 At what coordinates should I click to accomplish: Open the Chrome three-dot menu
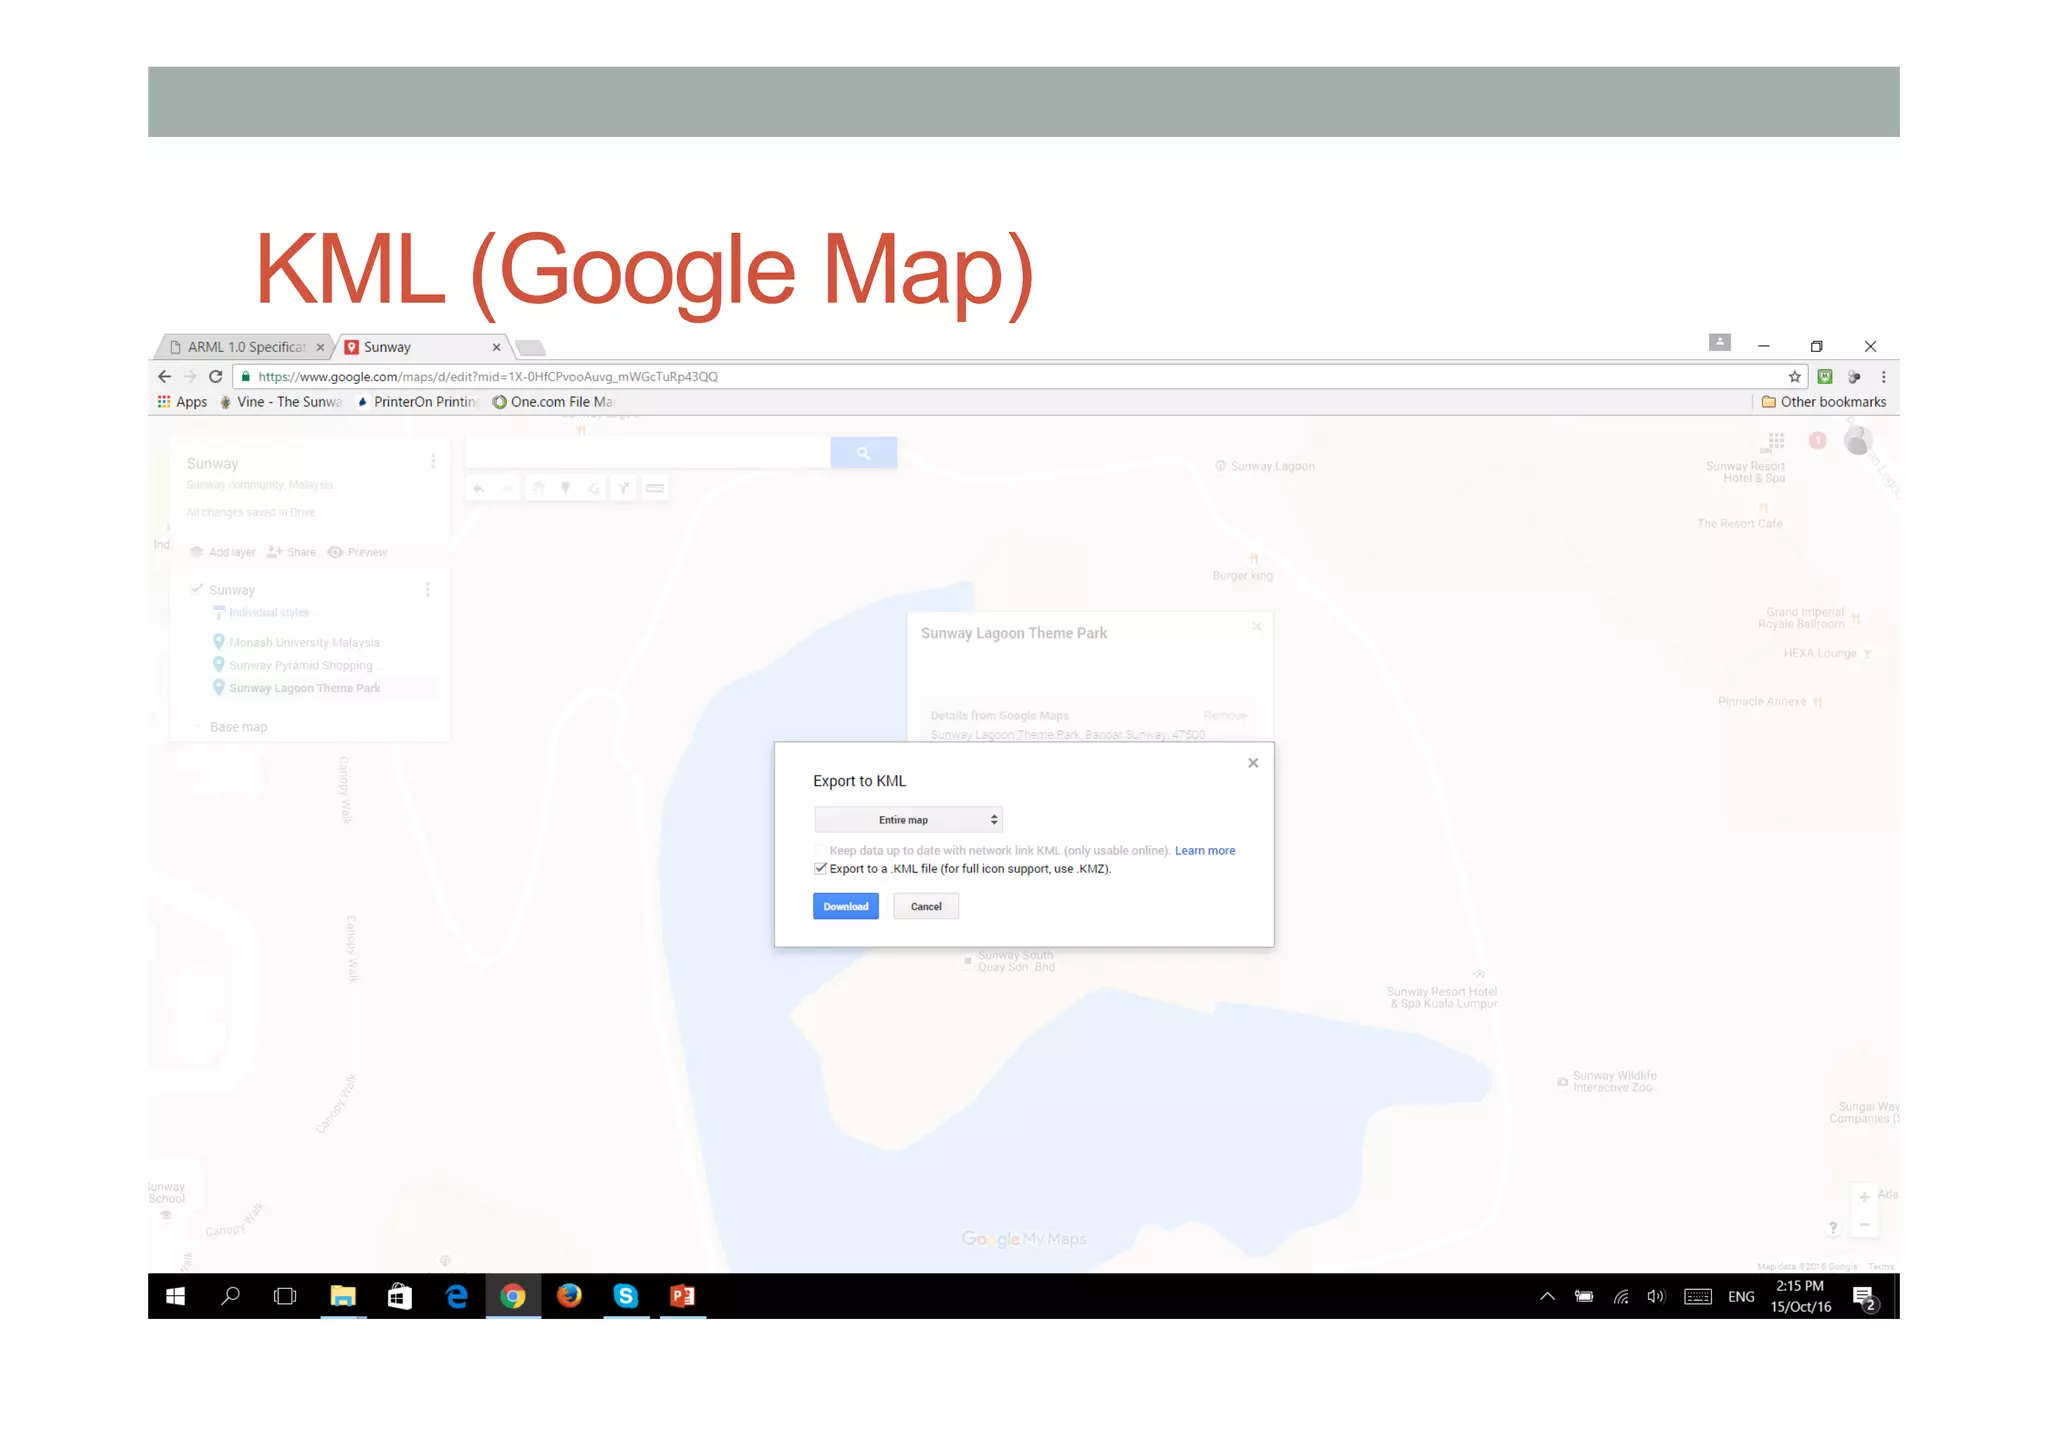pos(1883,377)
